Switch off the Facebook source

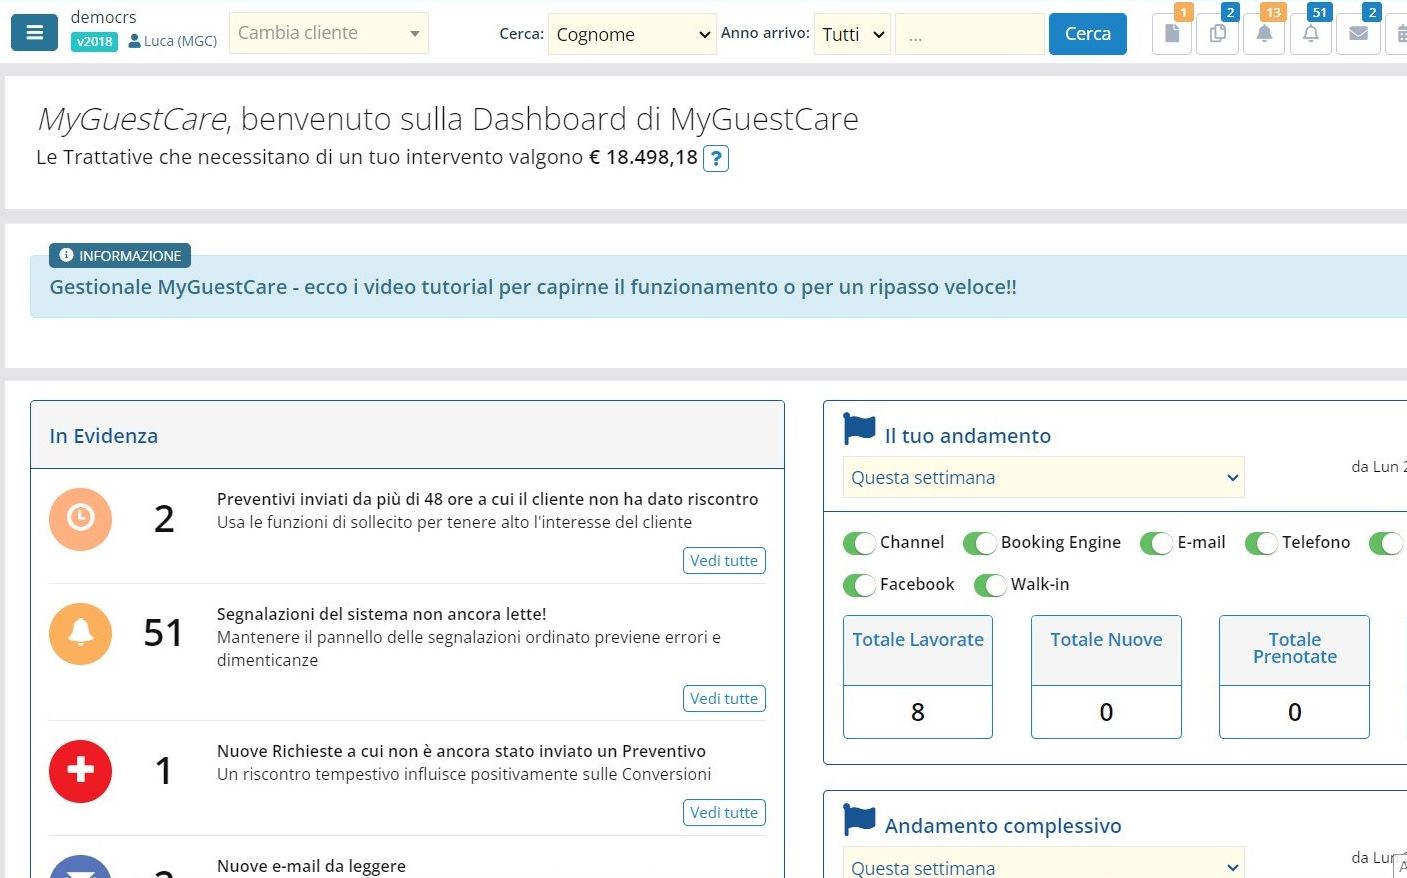[859, 585]
